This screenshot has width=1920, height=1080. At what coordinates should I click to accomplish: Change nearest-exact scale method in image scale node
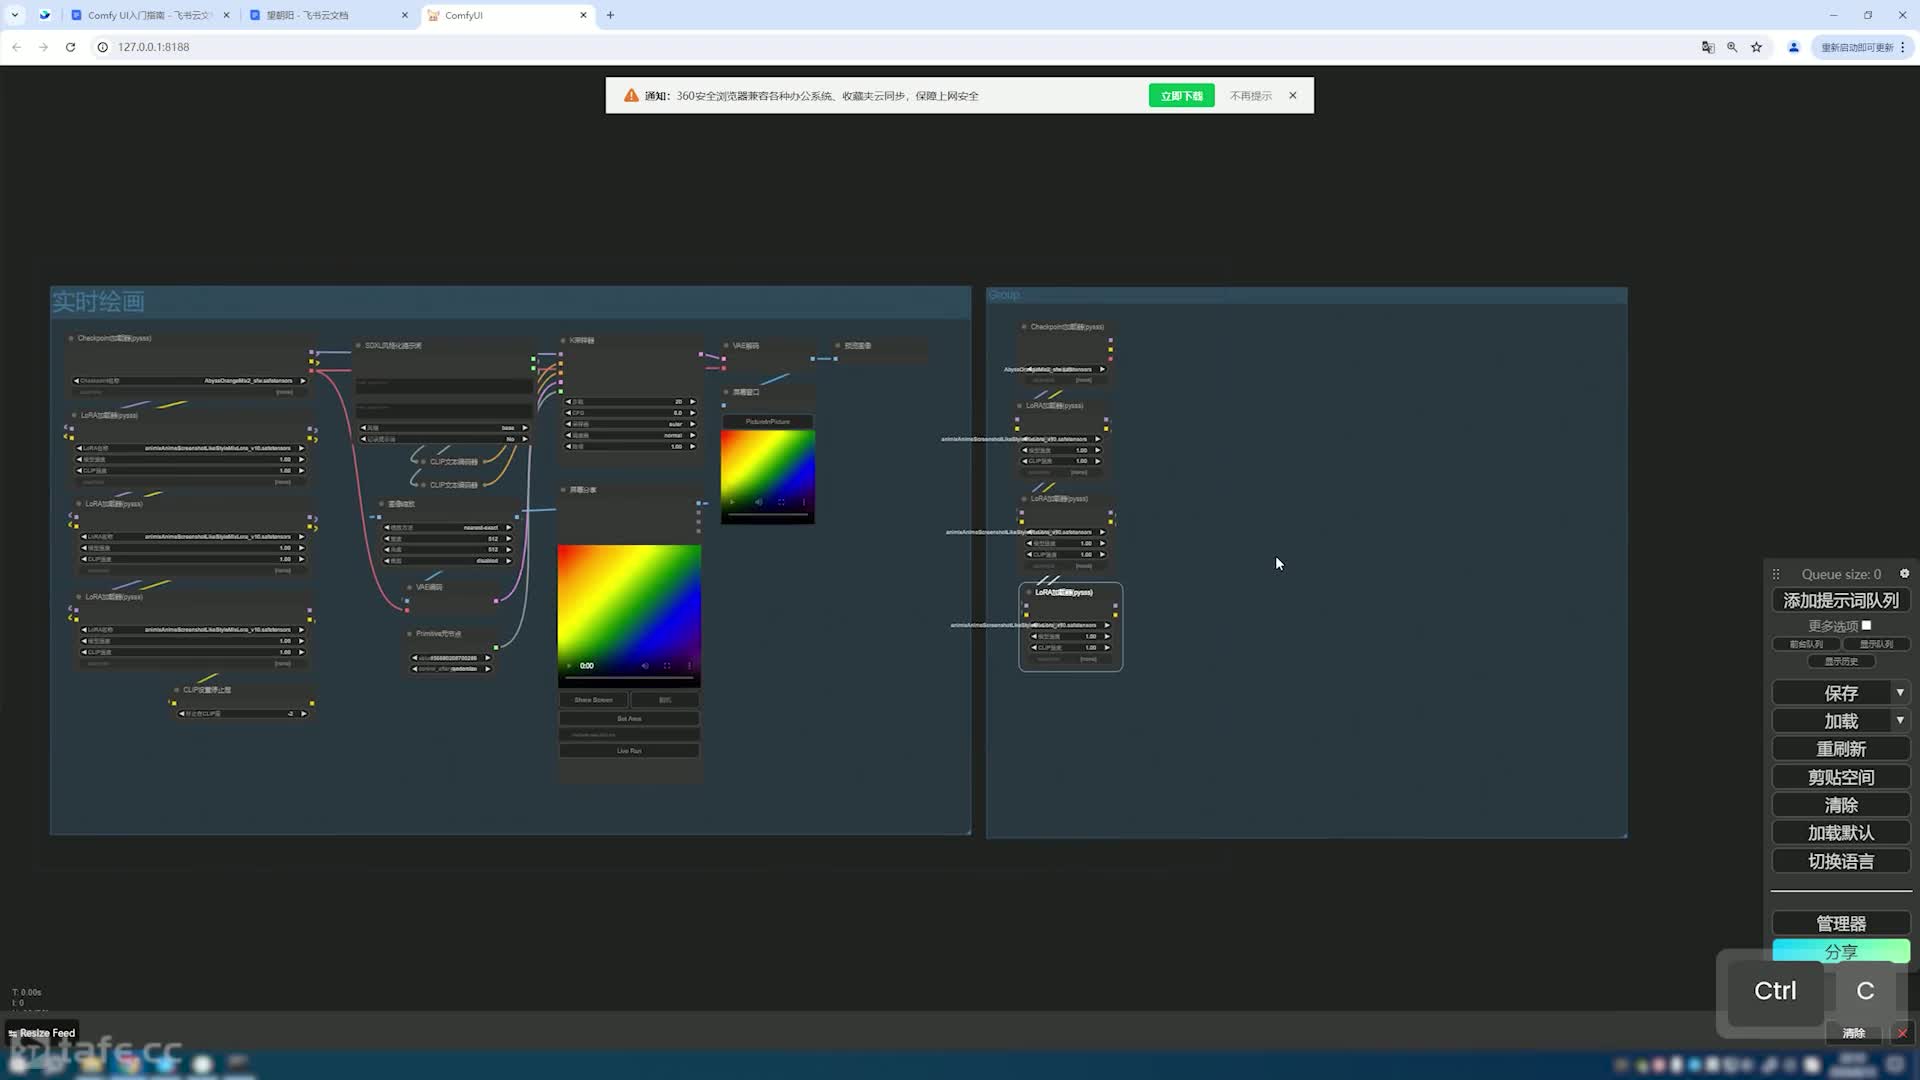448,527
